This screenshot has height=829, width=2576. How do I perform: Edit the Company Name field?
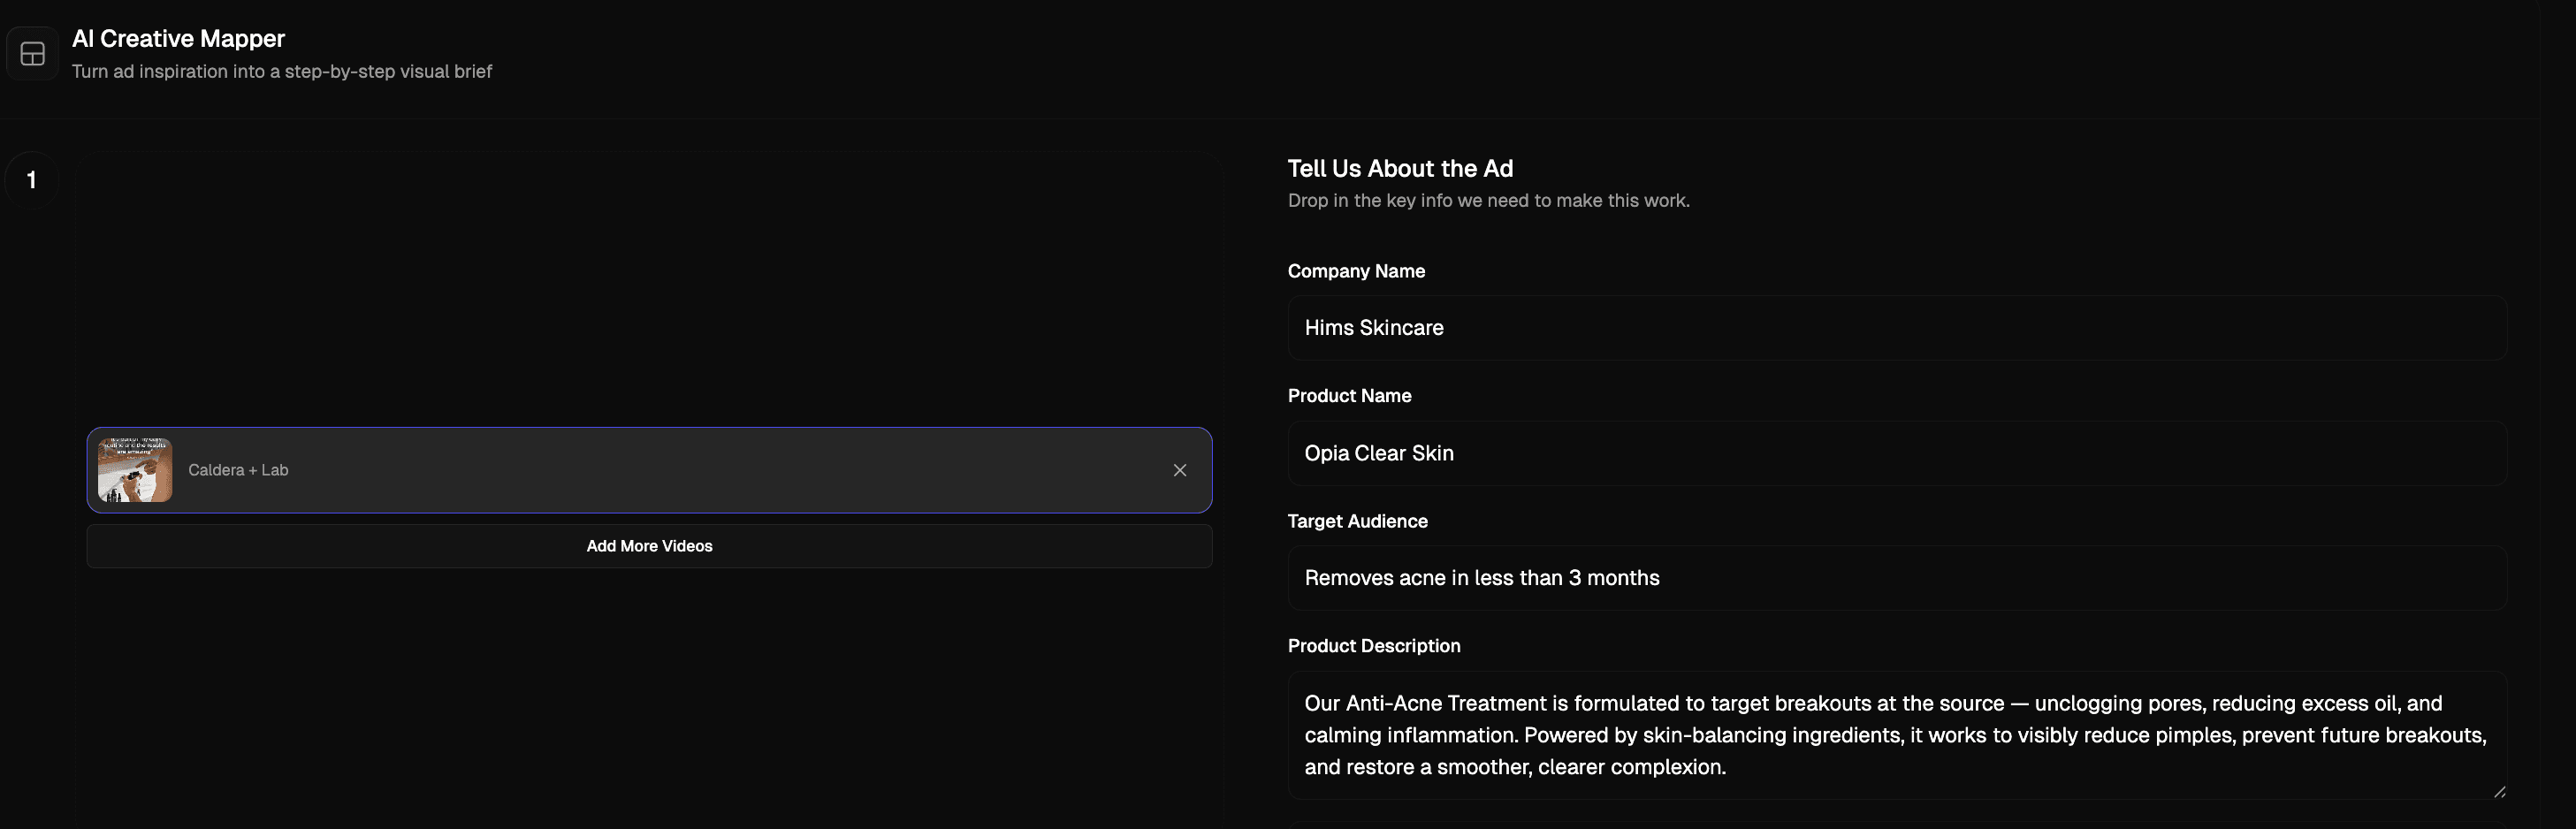coord(1896,328)
